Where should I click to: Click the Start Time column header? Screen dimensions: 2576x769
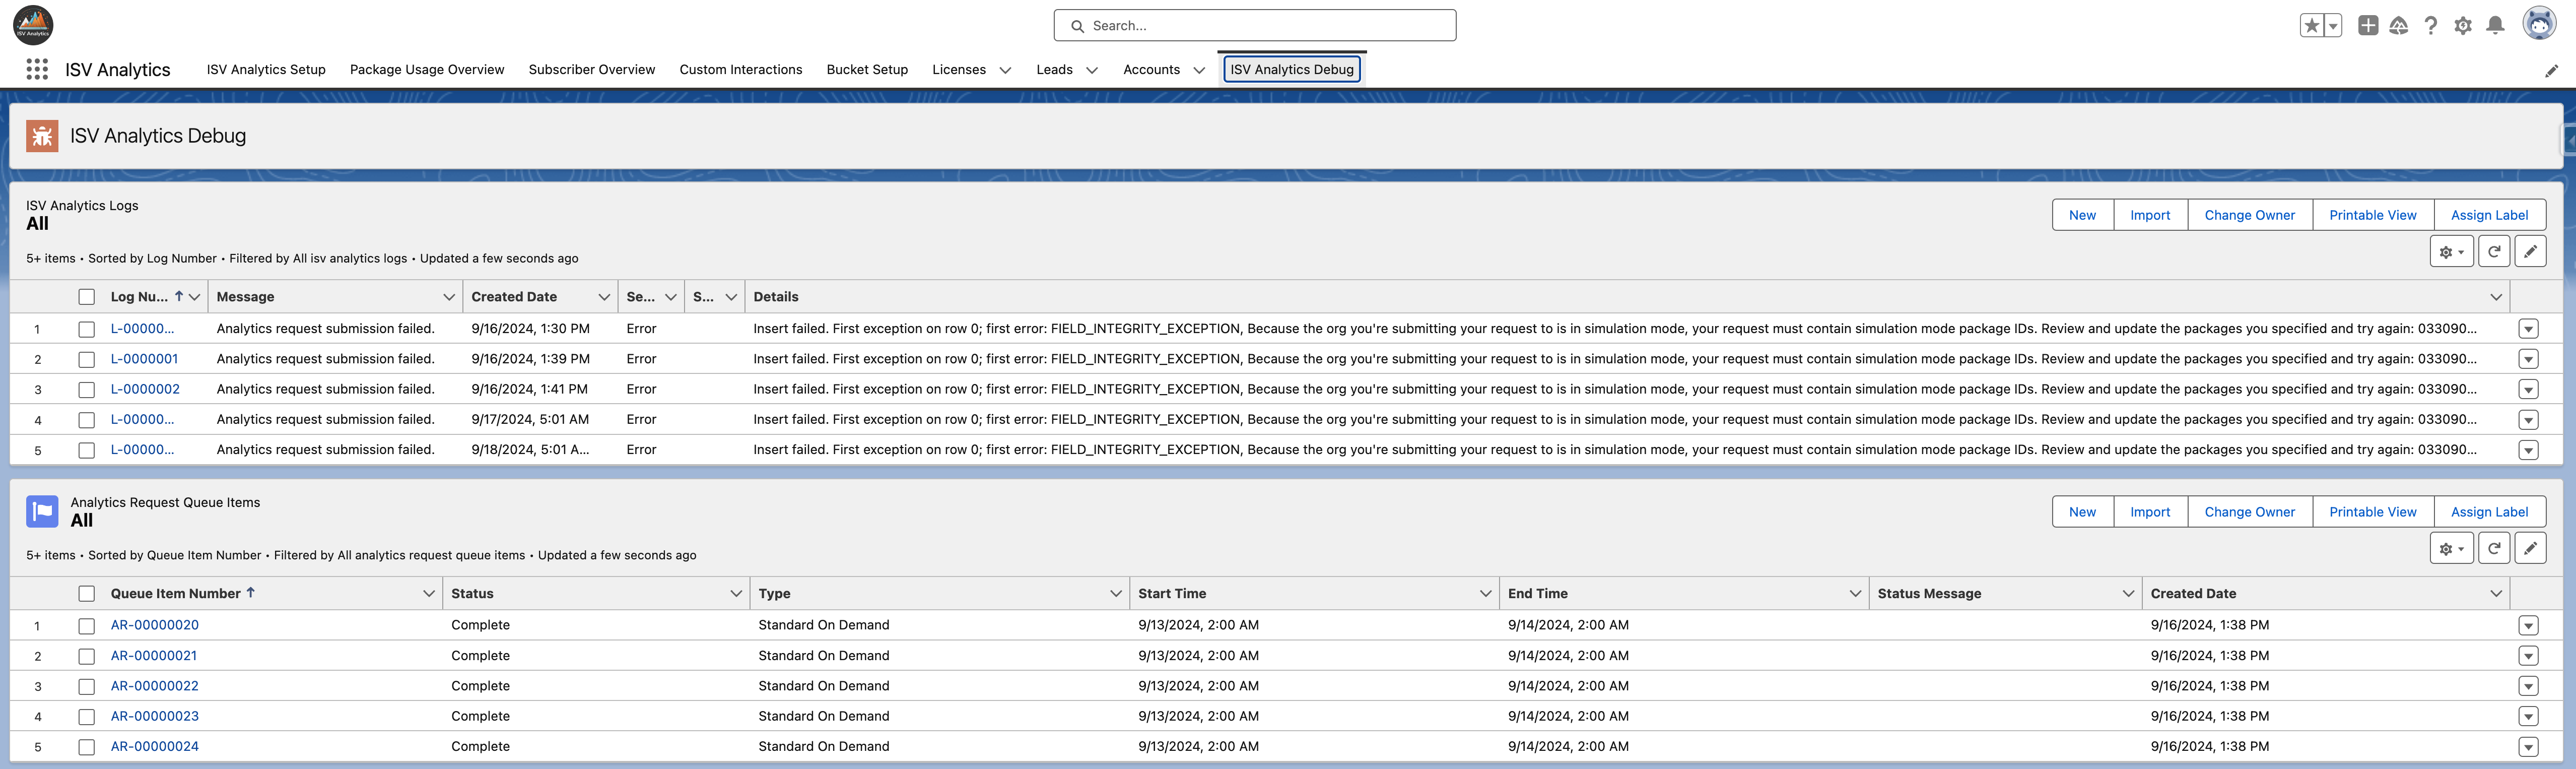pyautogui.click(x=1172, y=593)
